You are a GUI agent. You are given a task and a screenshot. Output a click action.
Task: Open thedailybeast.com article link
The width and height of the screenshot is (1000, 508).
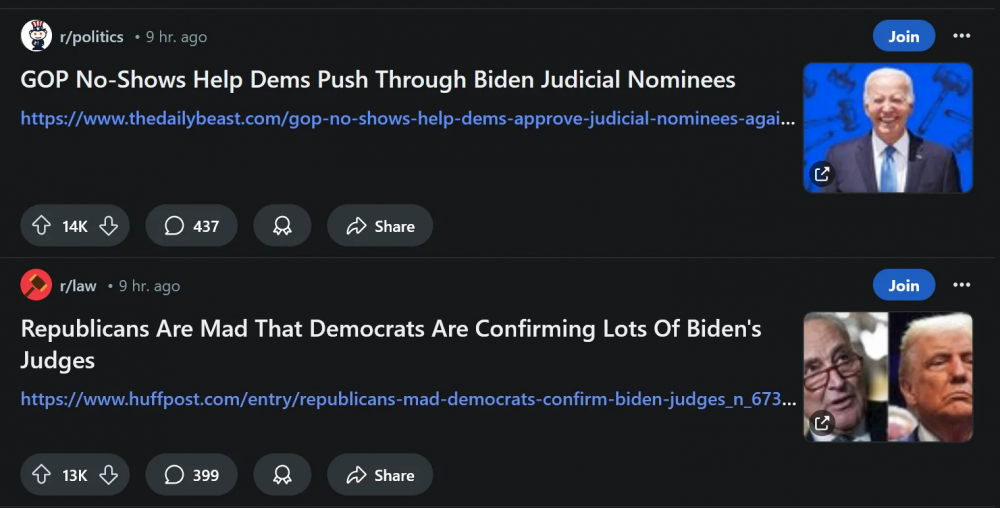coord(408,119)
